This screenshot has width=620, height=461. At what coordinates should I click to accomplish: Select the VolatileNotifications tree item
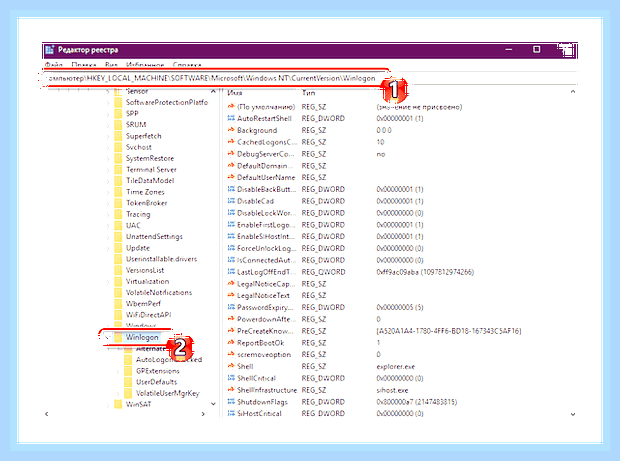159,293
